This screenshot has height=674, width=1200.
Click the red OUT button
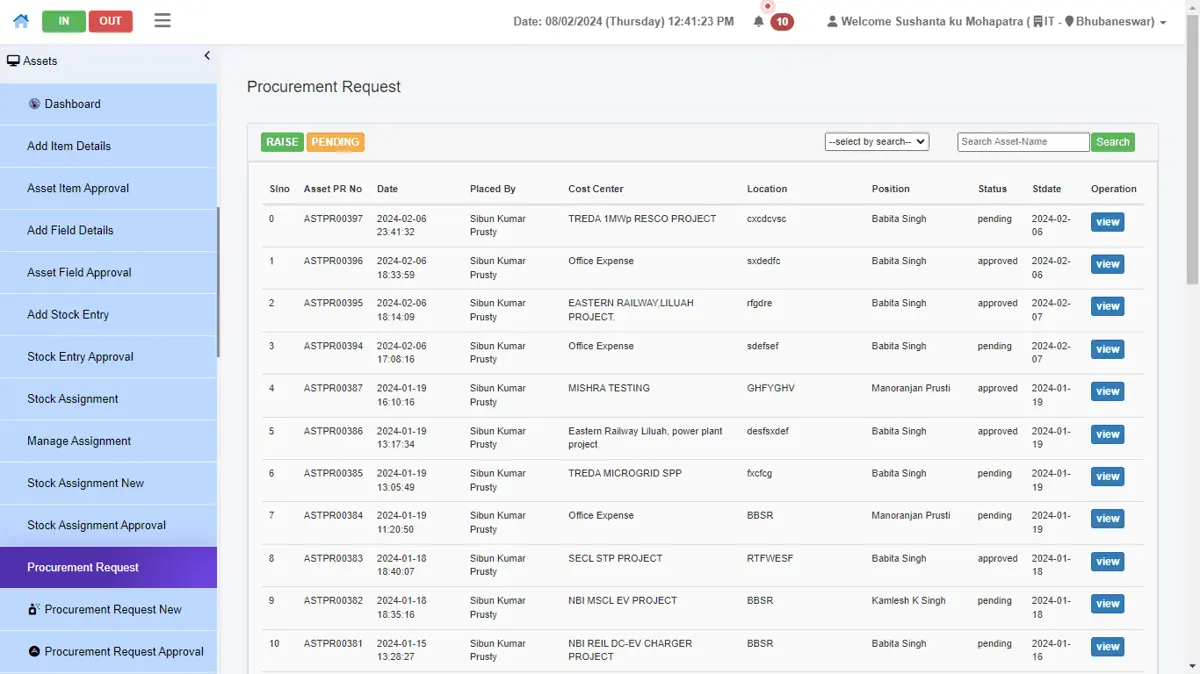click(x=110, y=21)
